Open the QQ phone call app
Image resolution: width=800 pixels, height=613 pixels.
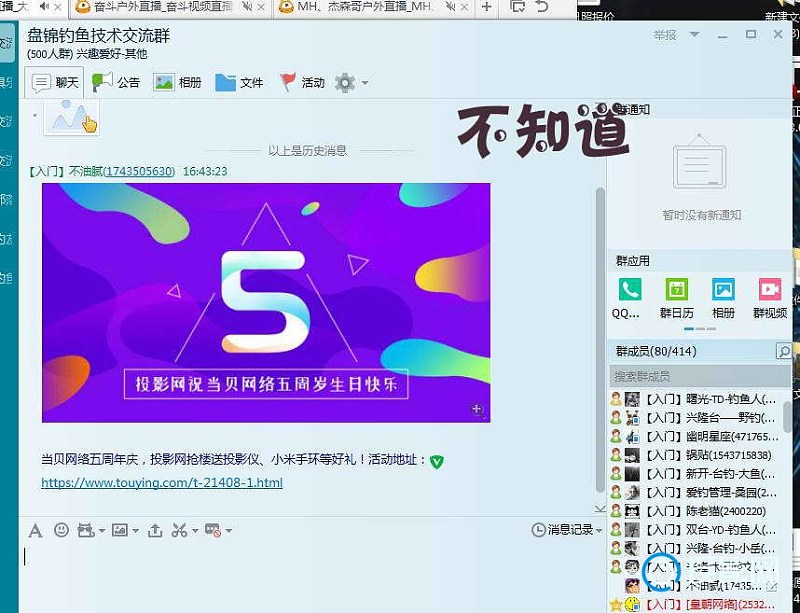coord(629,298)
